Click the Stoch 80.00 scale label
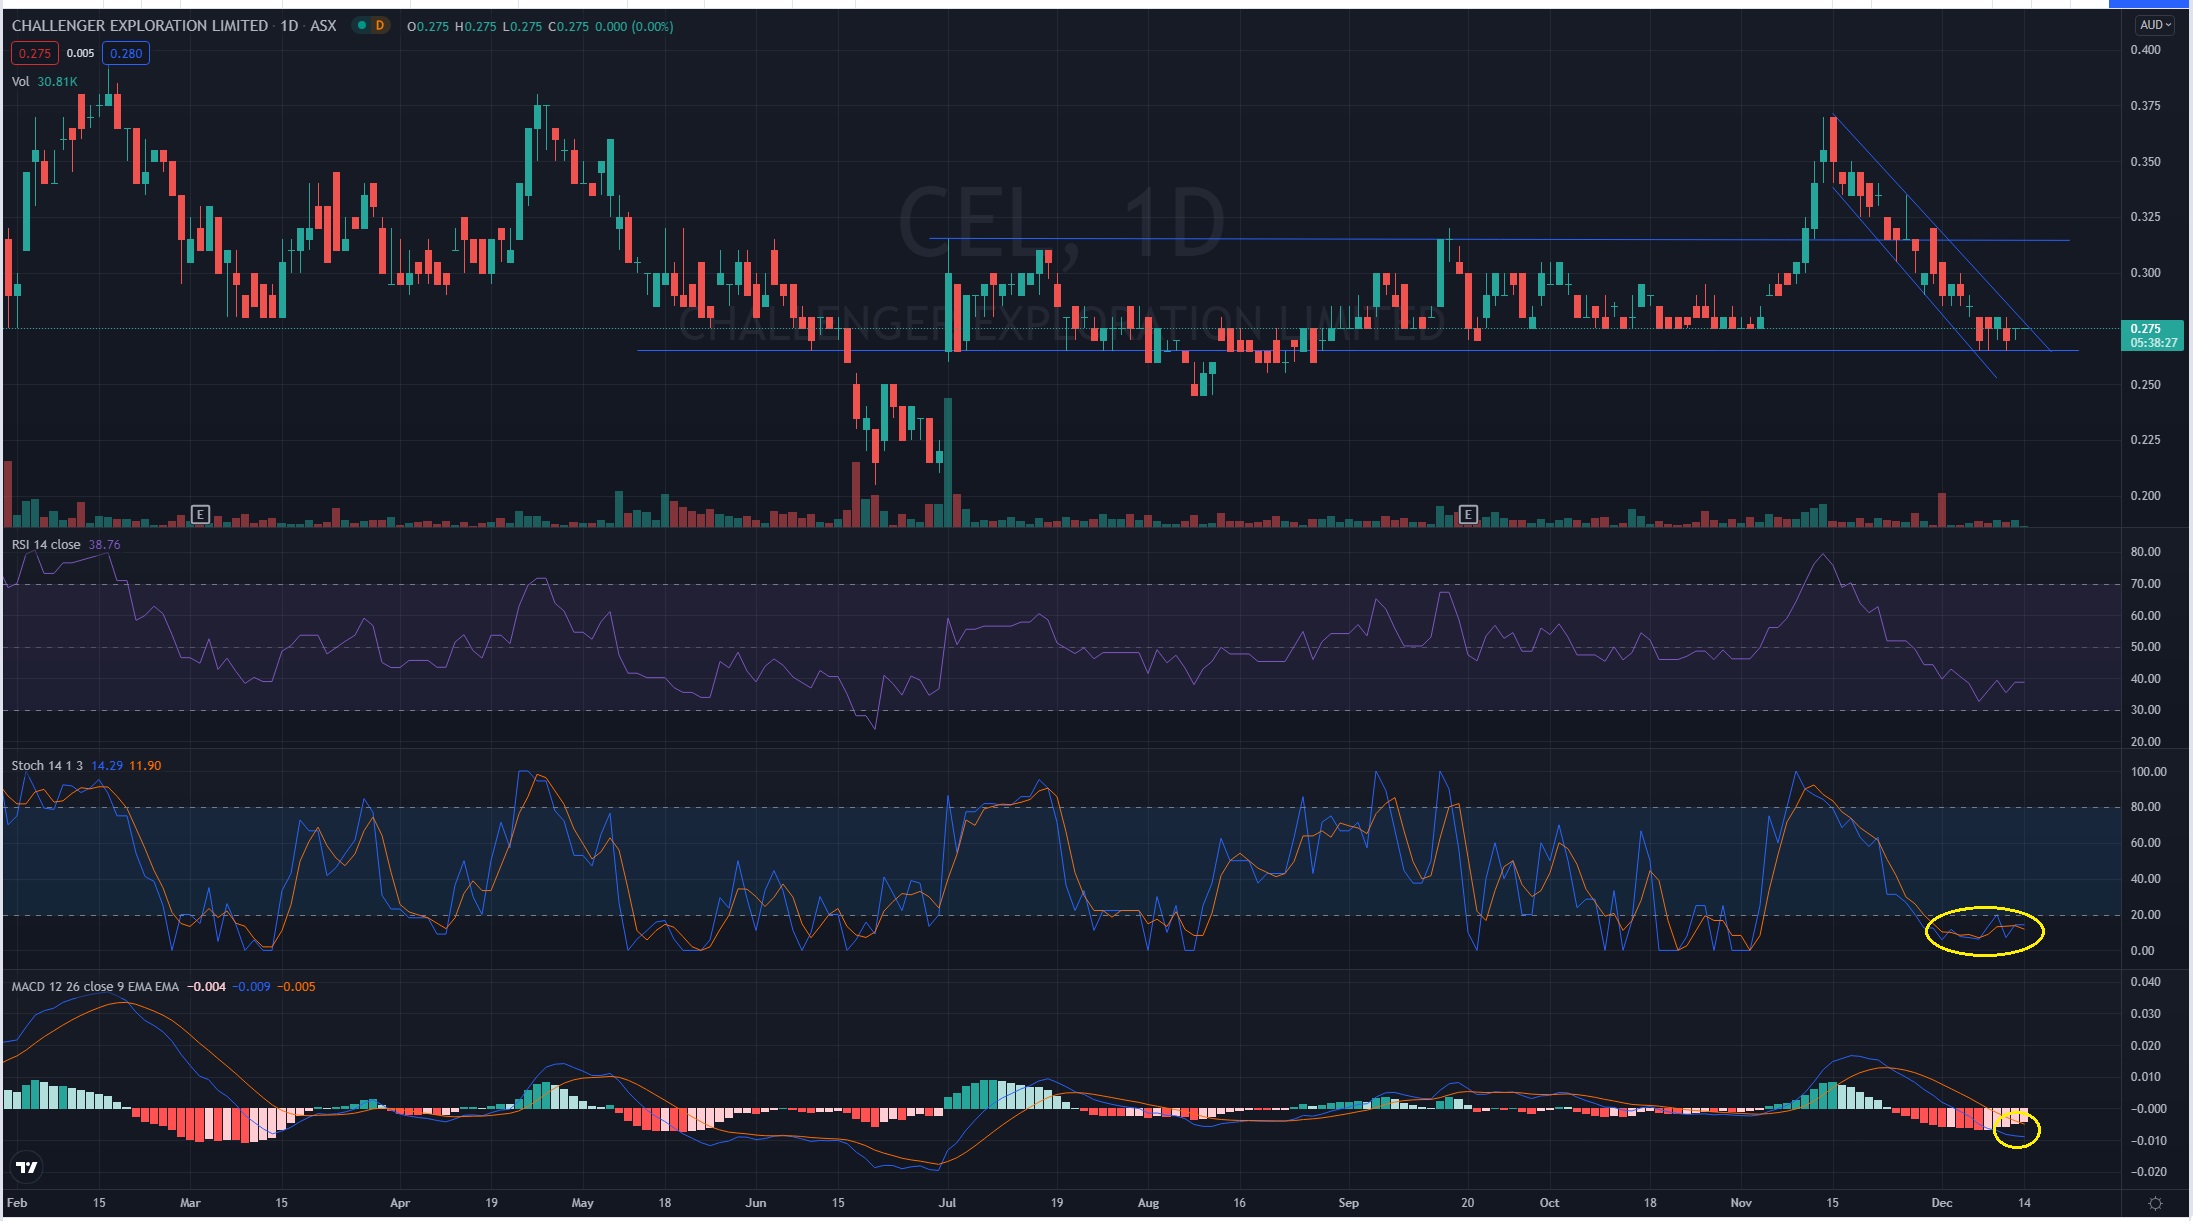This screenshot has height=1221, width=2193. tap(2145, 807)
